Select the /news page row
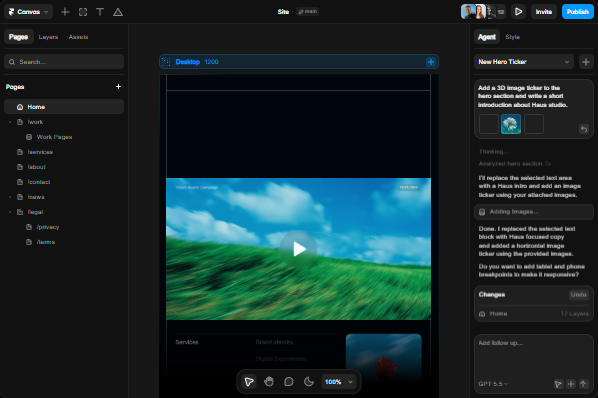This screenshot has width=598, height=398. 64,197
